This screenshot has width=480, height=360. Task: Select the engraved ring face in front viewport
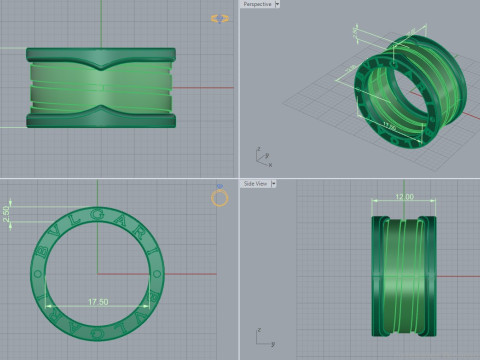(97, 274)
